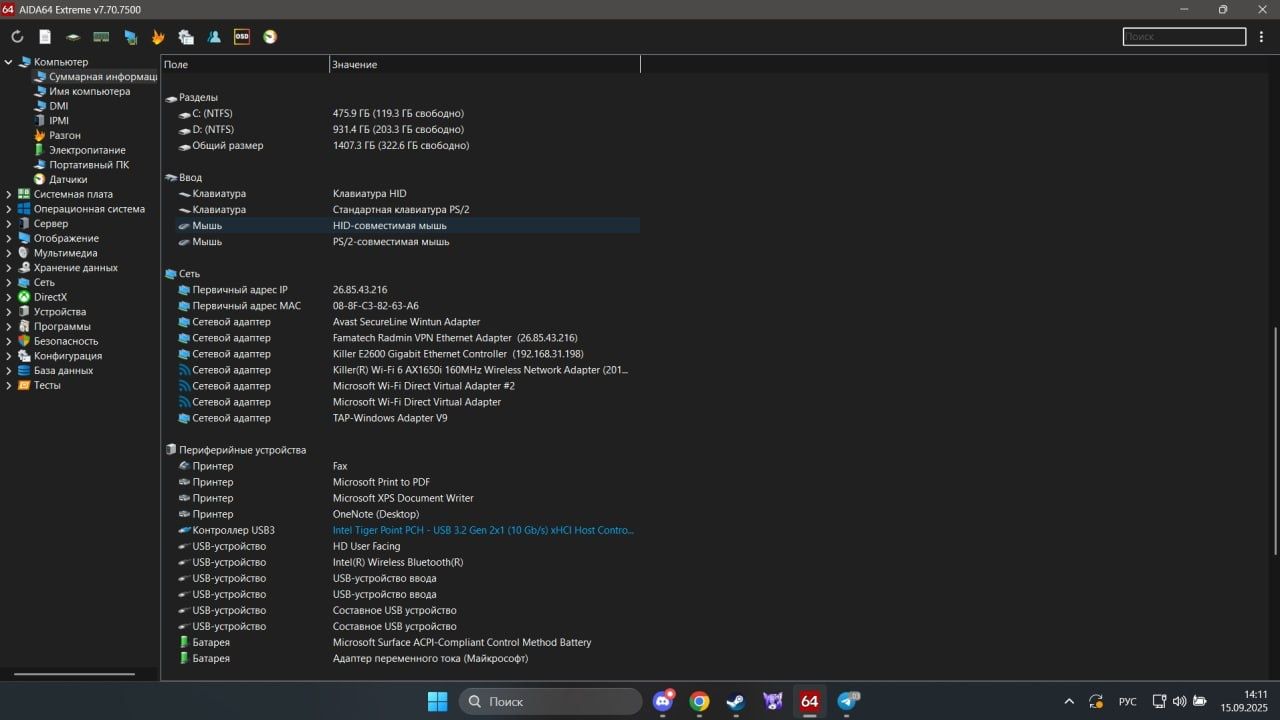Open Telegram from the taskbar
The width and height of the screenshot is (1280, 720).
(x=847, y=701)
